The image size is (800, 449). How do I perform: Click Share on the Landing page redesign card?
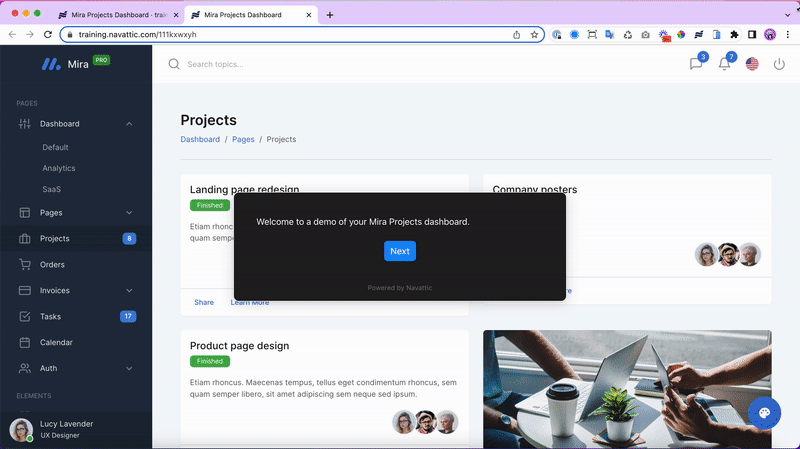click(204, 303)
